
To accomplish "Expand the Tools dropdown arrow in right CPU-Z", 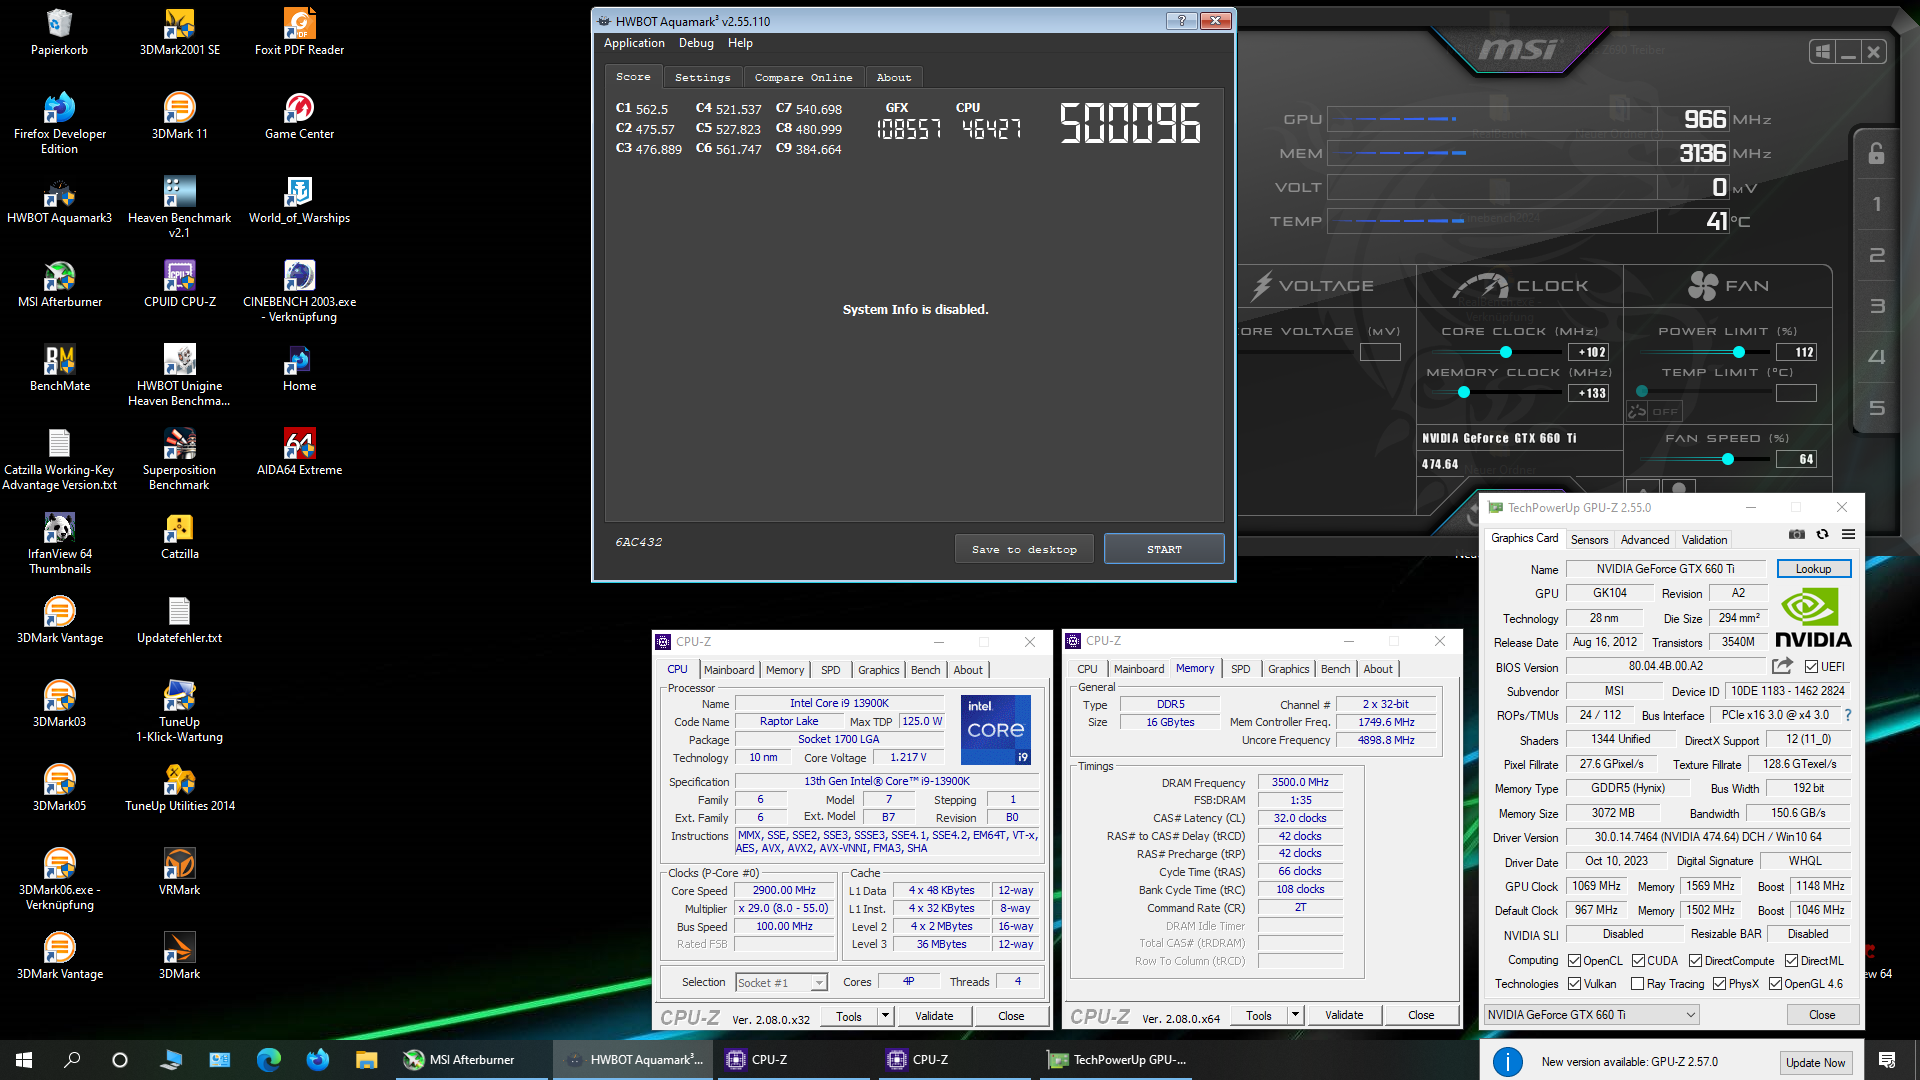I will [1295, 1015].
